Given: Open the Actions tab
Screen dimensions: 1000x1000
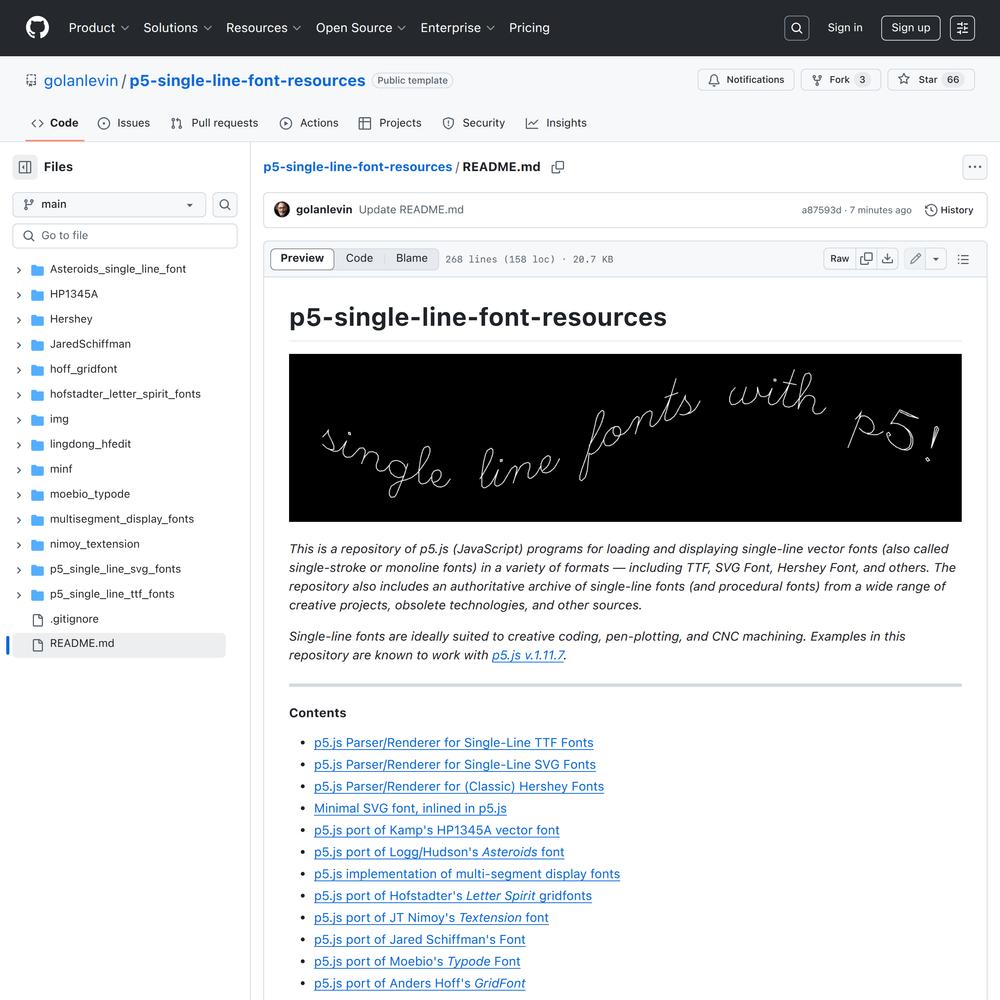Looking at the screenshot, I should tap(309, 123).
